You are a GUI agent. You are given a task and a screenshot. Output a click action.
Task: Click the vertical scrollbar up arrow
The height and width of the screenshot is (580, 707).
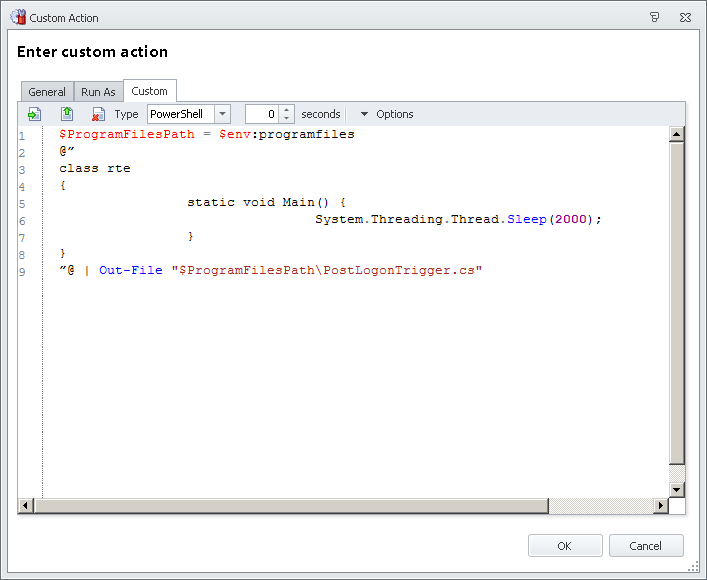677,134
